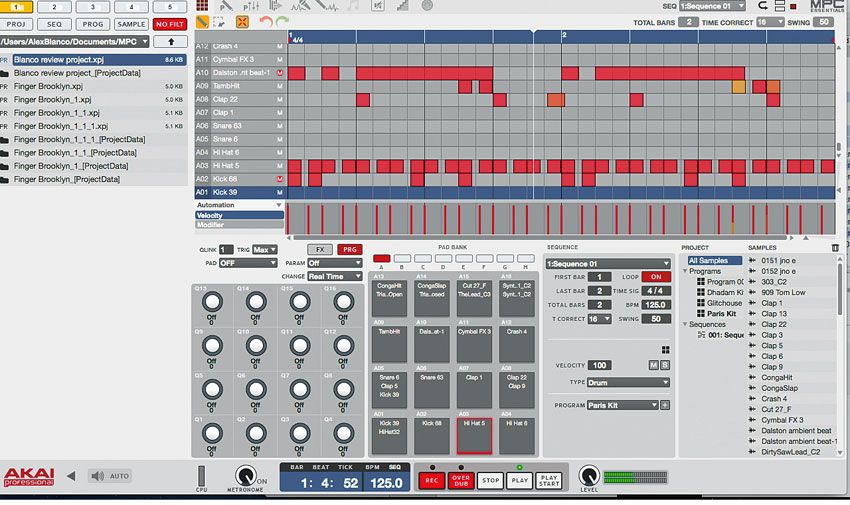Open the CHANGE Real Time dropdown

[x=334, y=276]
